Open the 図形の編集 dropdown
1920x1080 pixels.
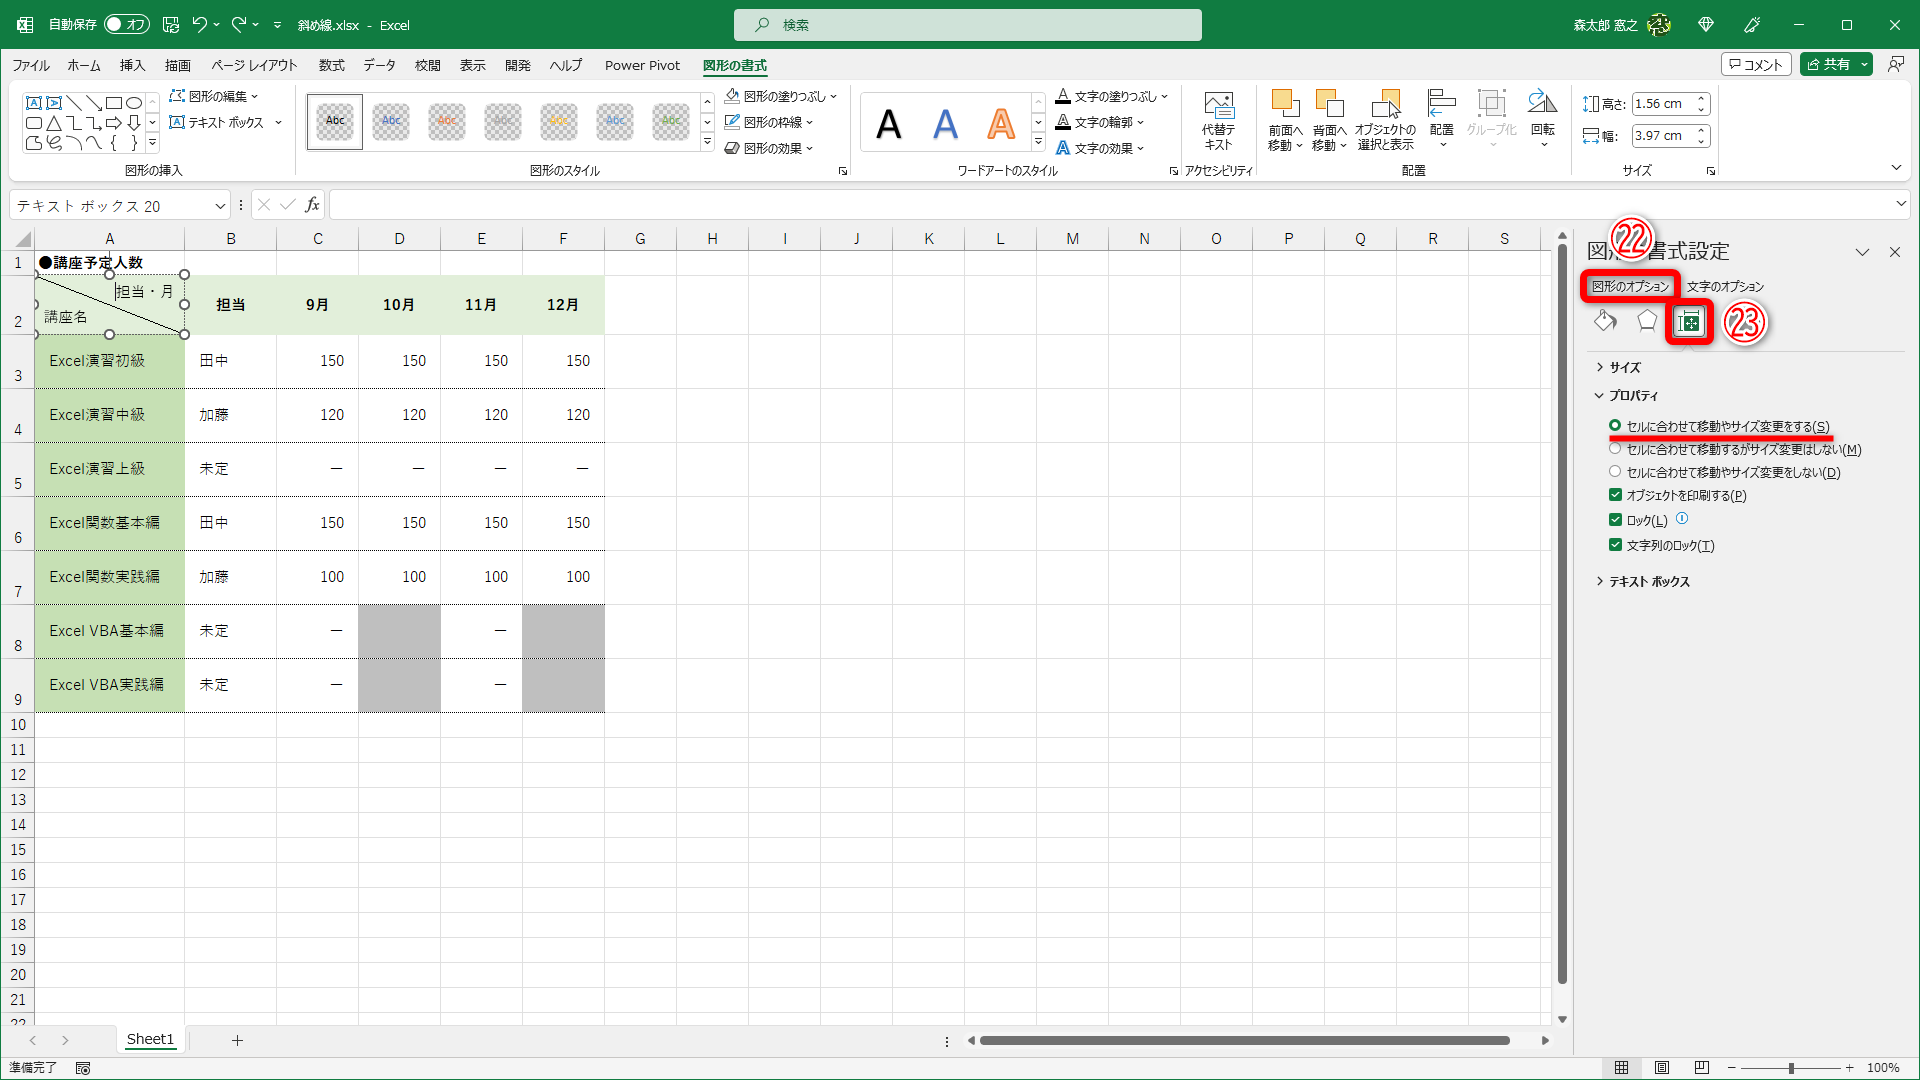click(213, 95)
